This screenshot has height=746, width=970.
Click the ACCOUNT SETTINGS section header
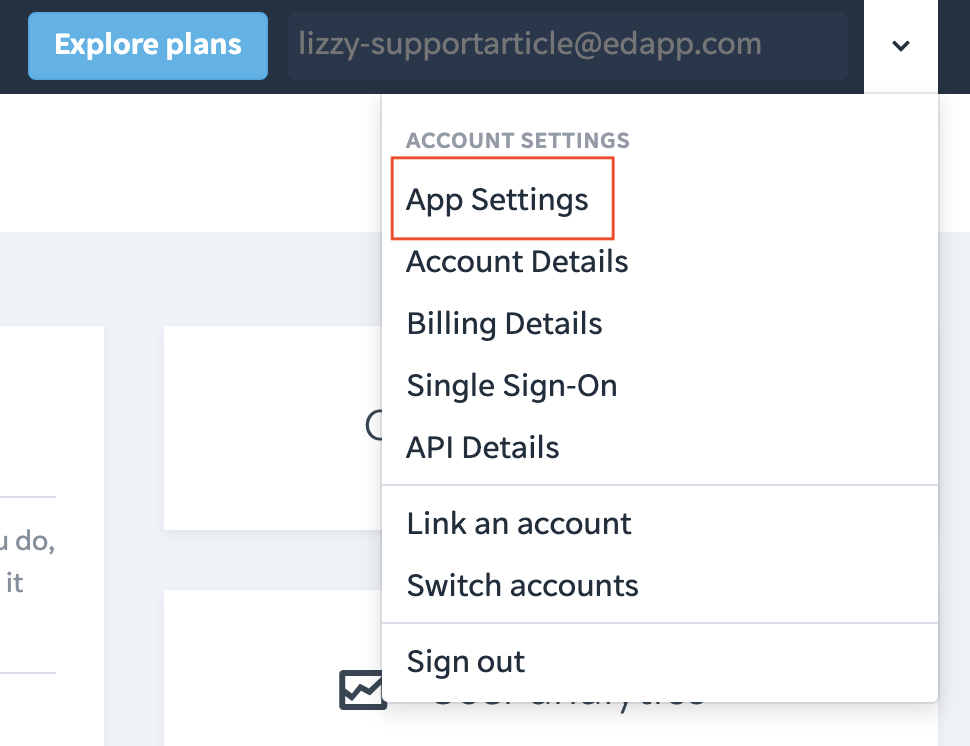tap(518, 140)
